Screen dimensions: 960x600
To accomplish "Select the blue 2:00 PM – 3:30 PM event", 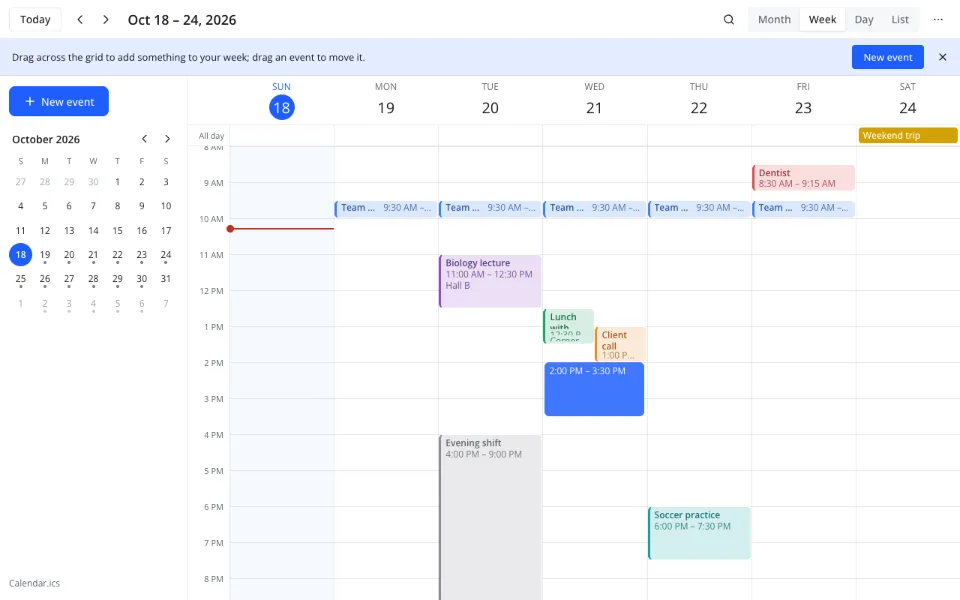I will tap(594, 389).
